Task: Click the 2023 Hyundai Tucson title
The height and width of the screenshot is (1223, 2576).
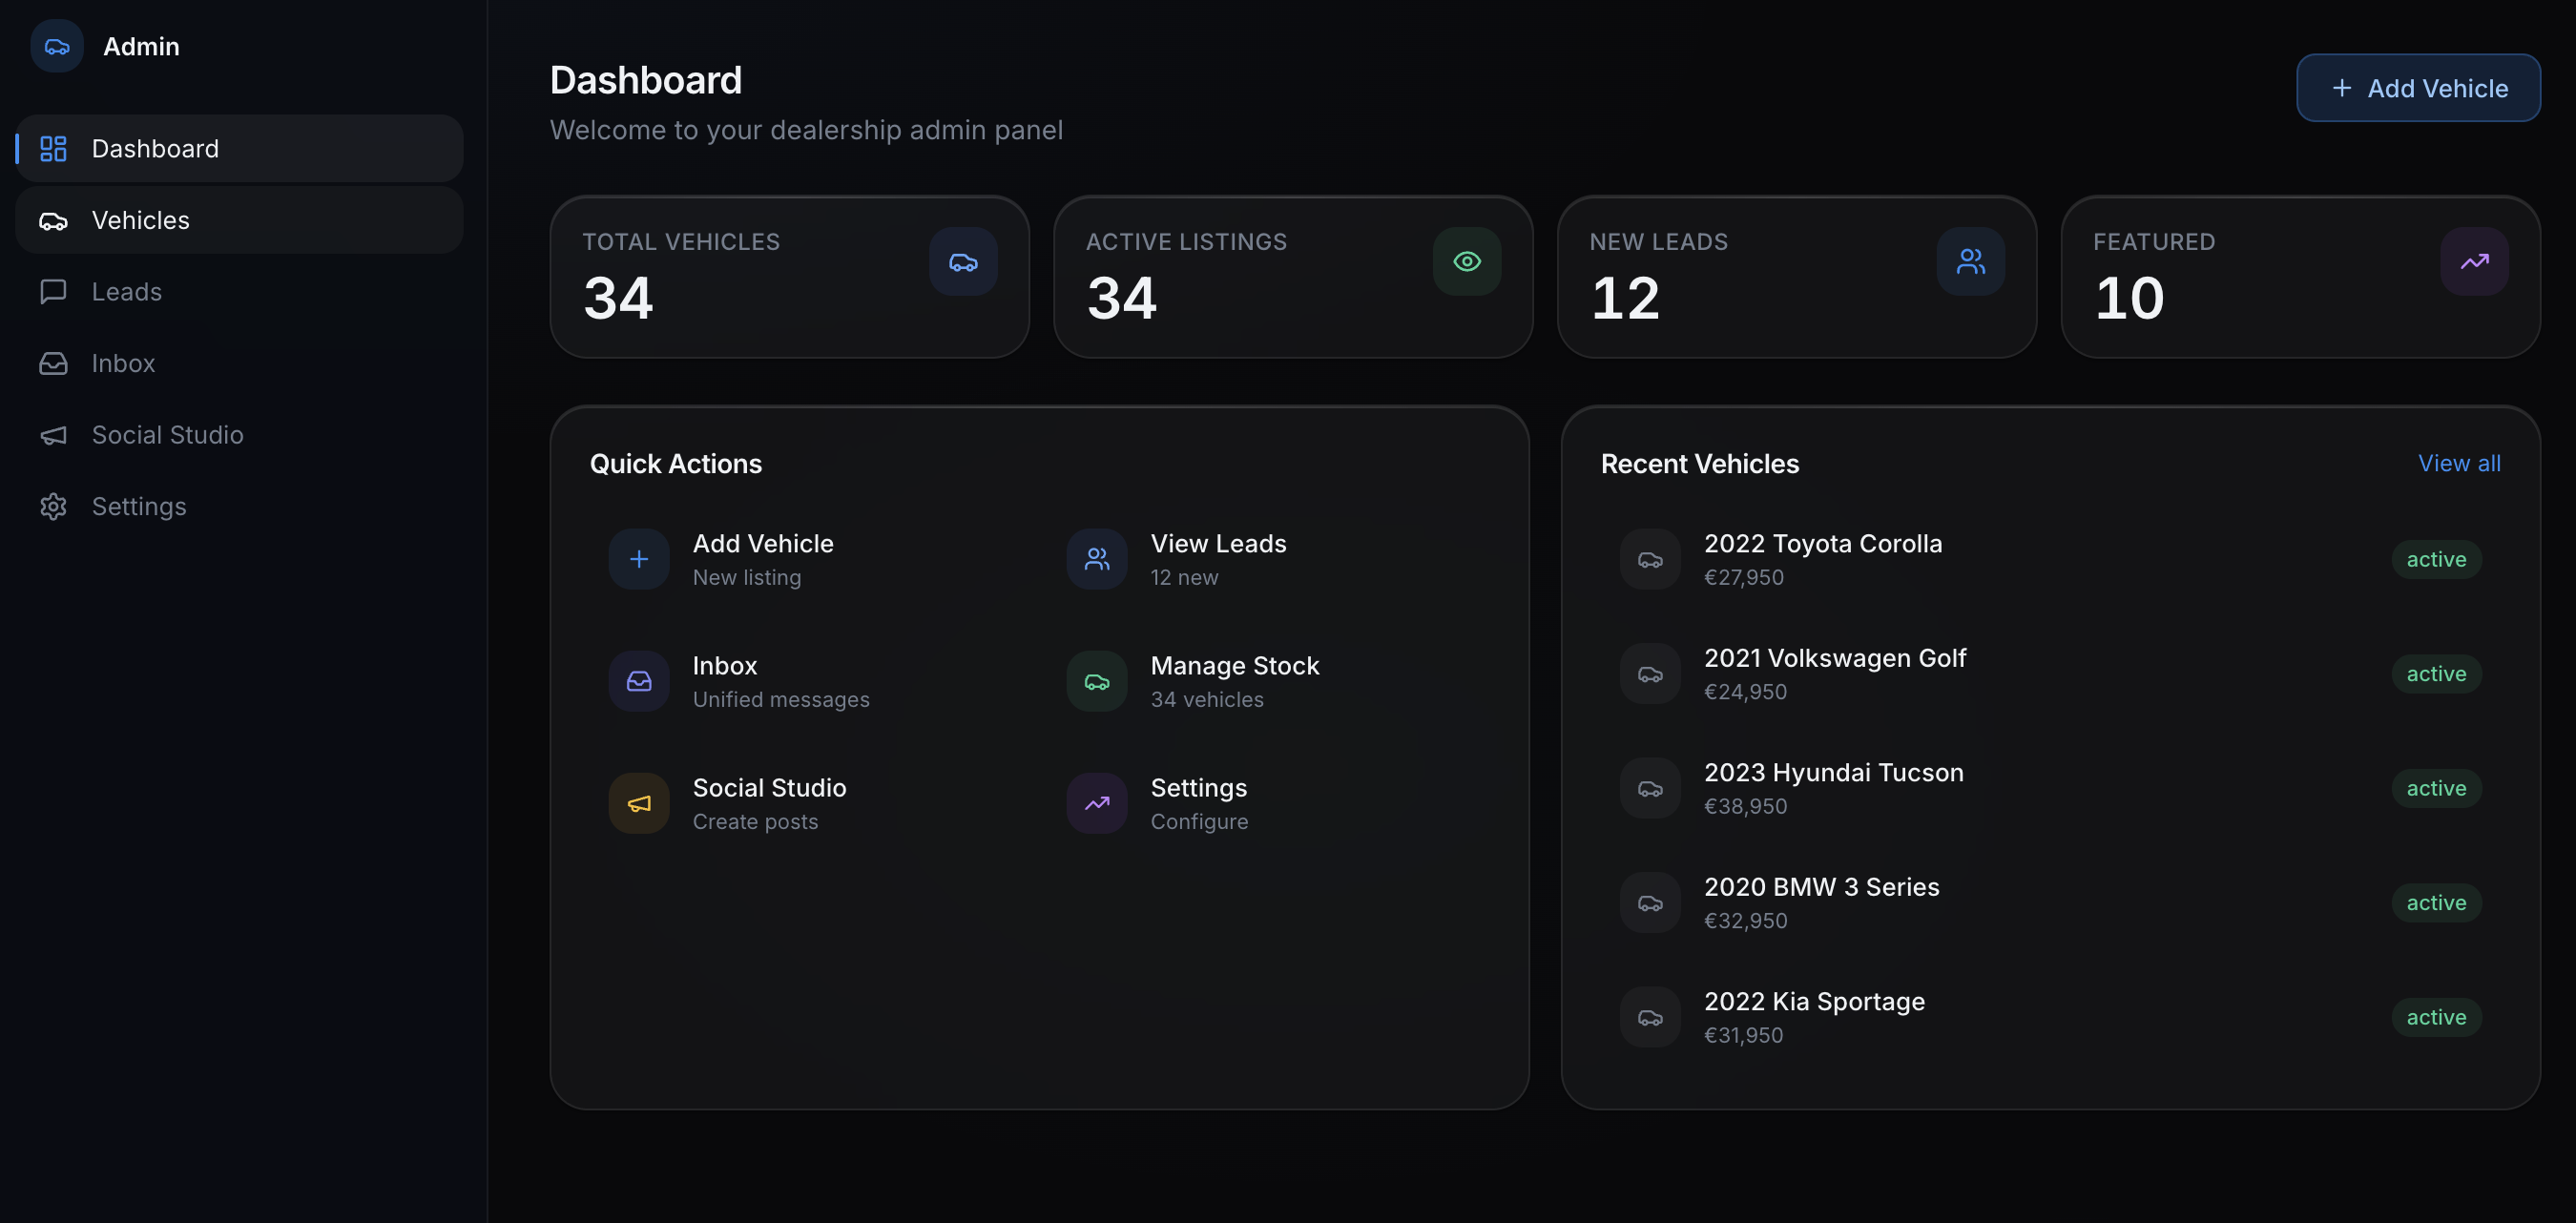Action: [1834, 773]
